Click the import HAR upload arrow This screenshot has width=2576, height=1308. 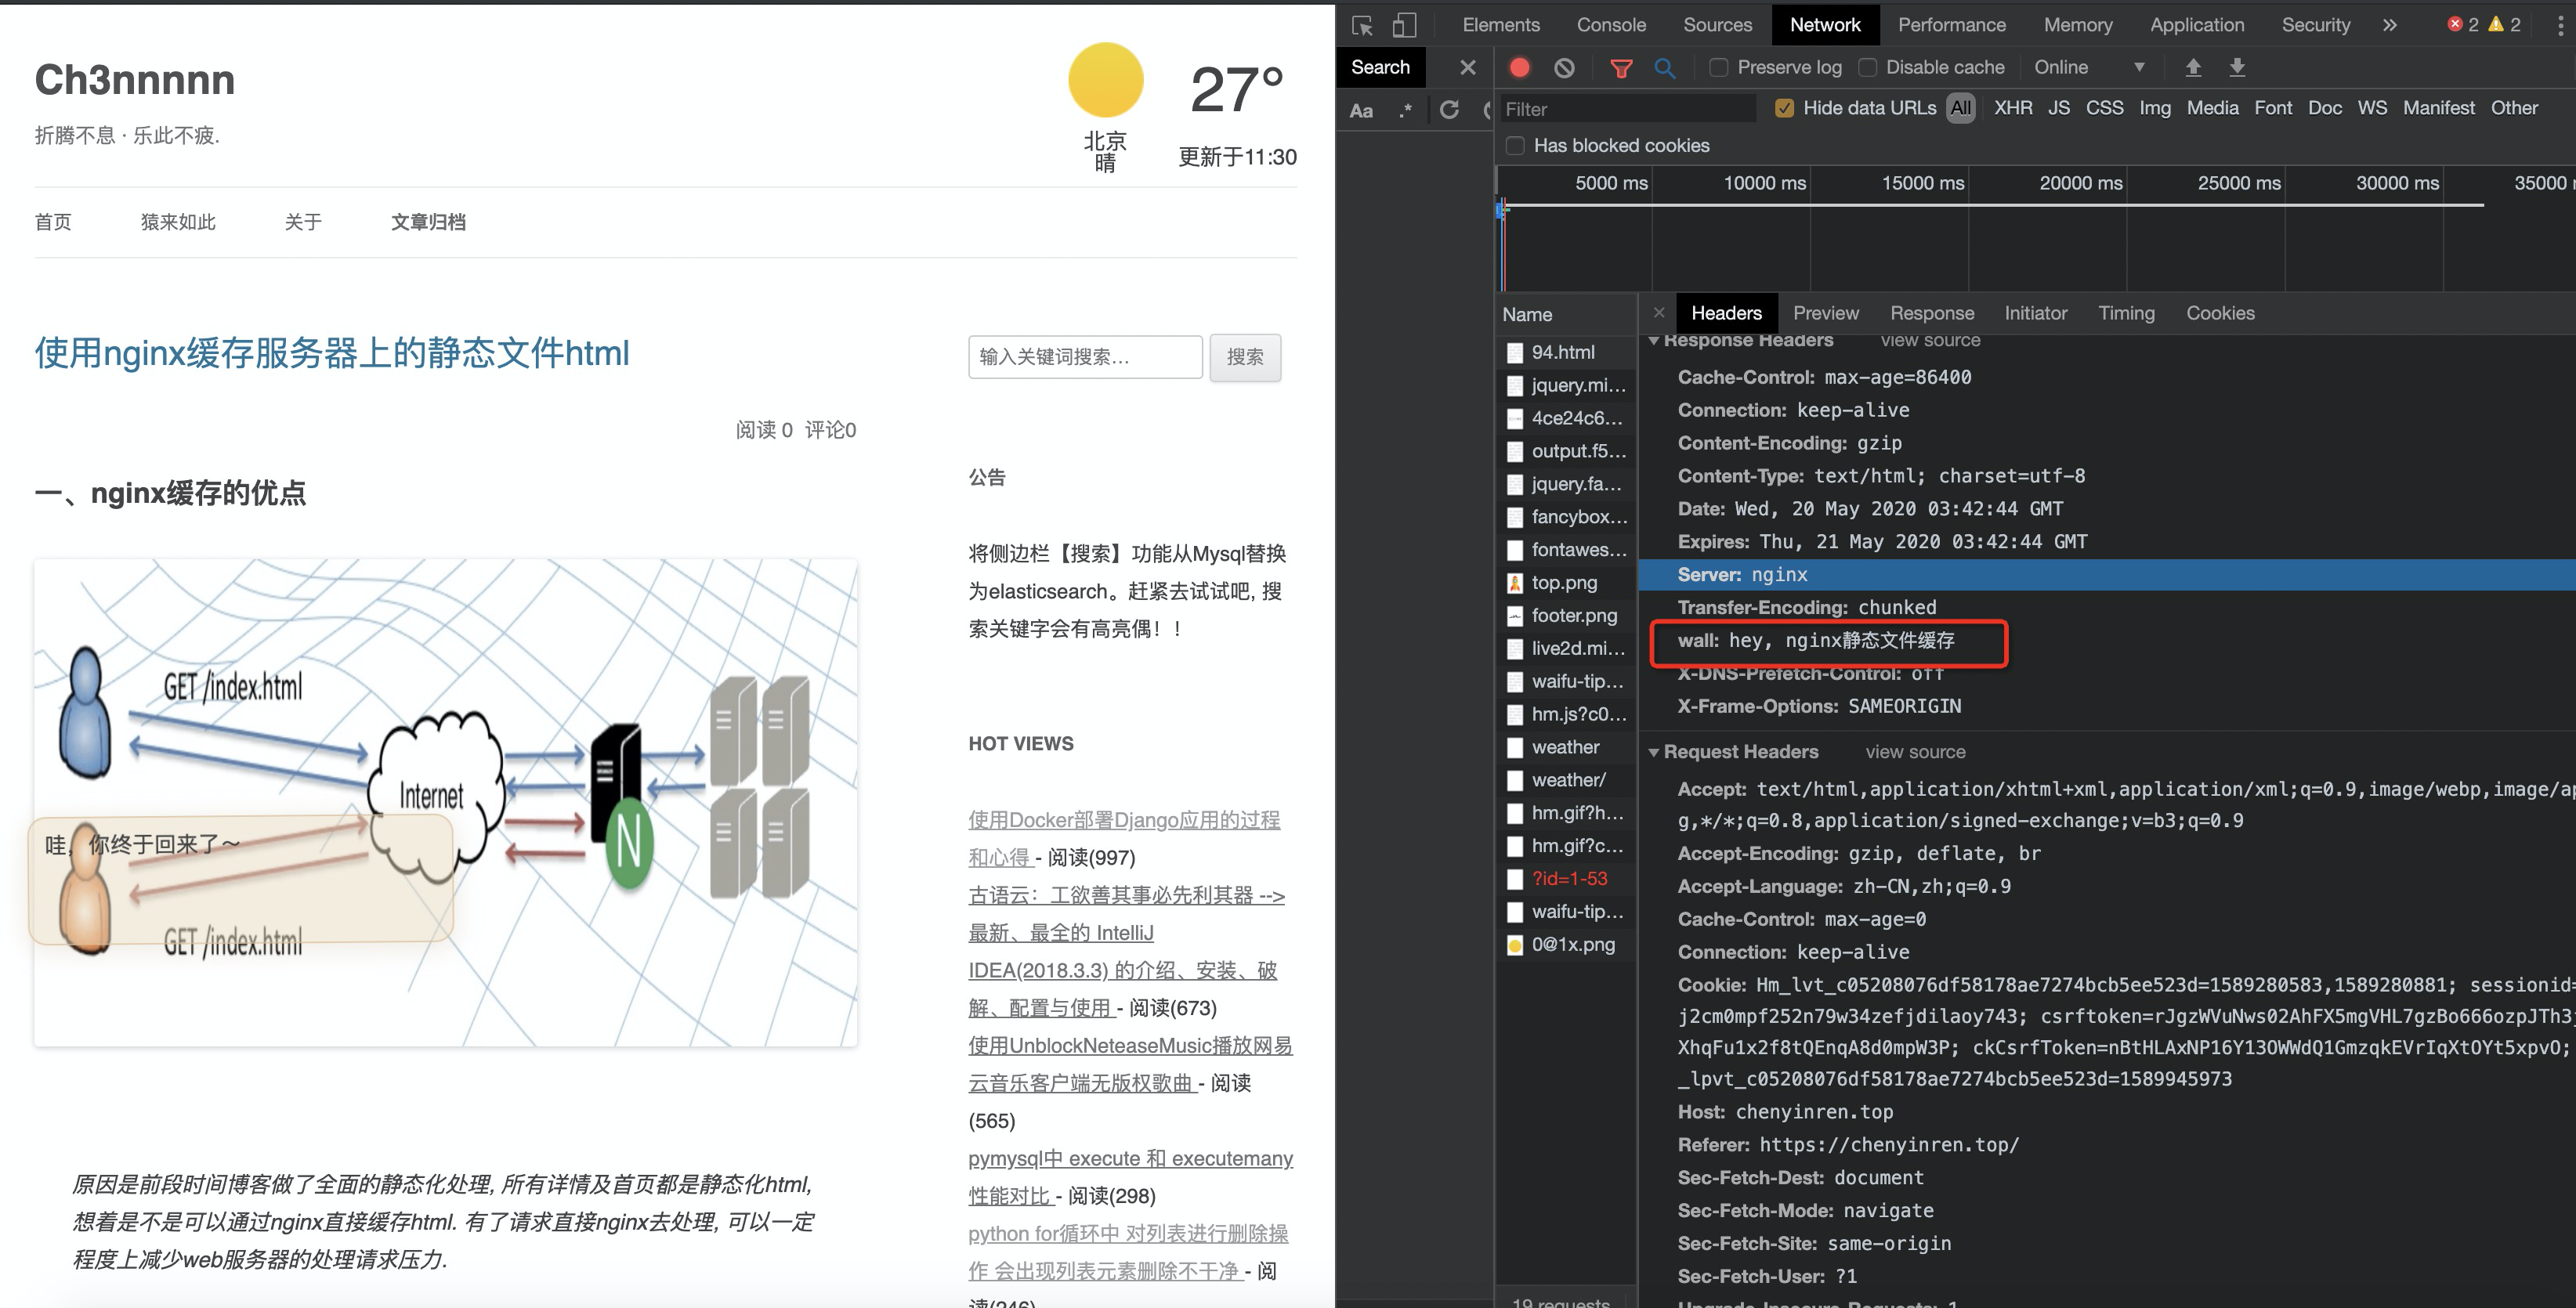(x=2193, y=67)
